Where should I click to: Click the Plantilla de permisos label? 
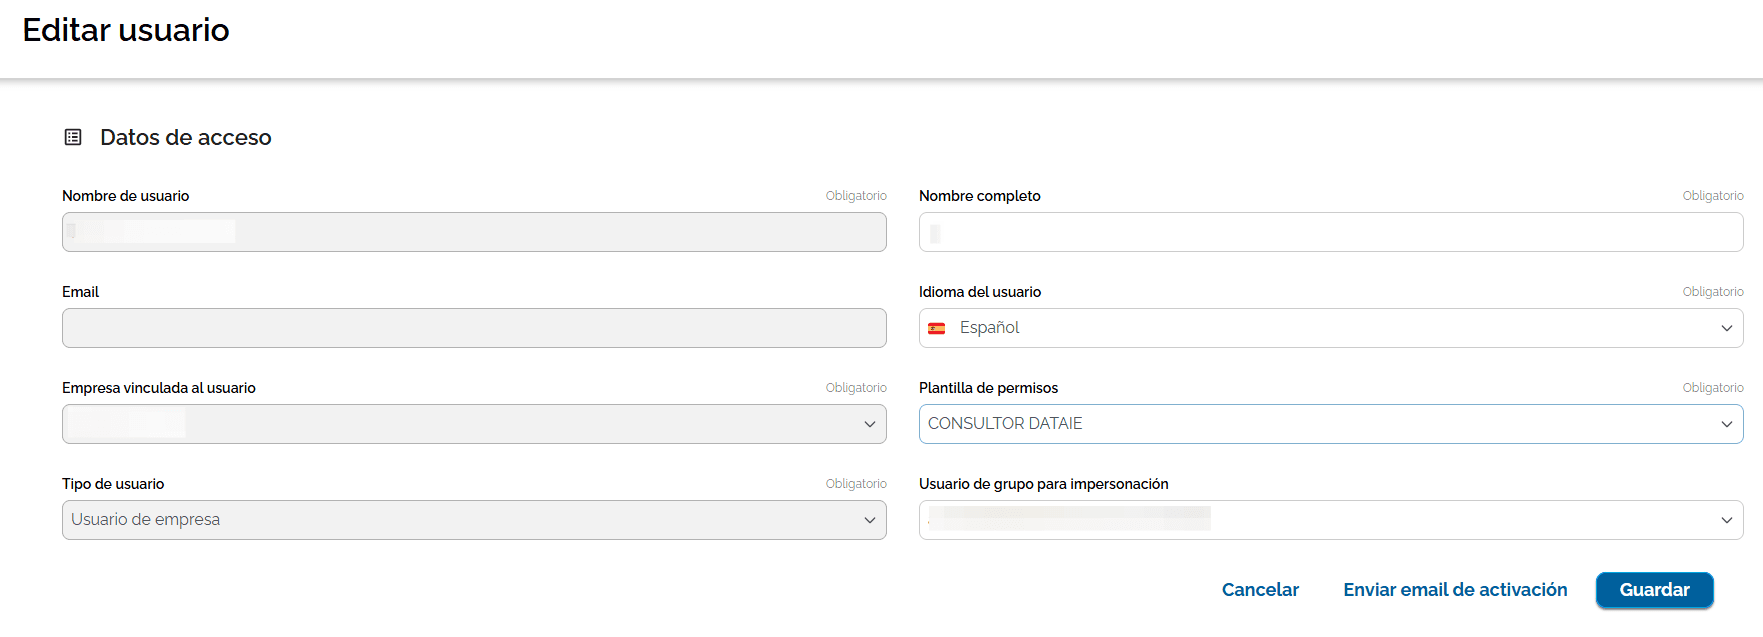tap(988, 388)
